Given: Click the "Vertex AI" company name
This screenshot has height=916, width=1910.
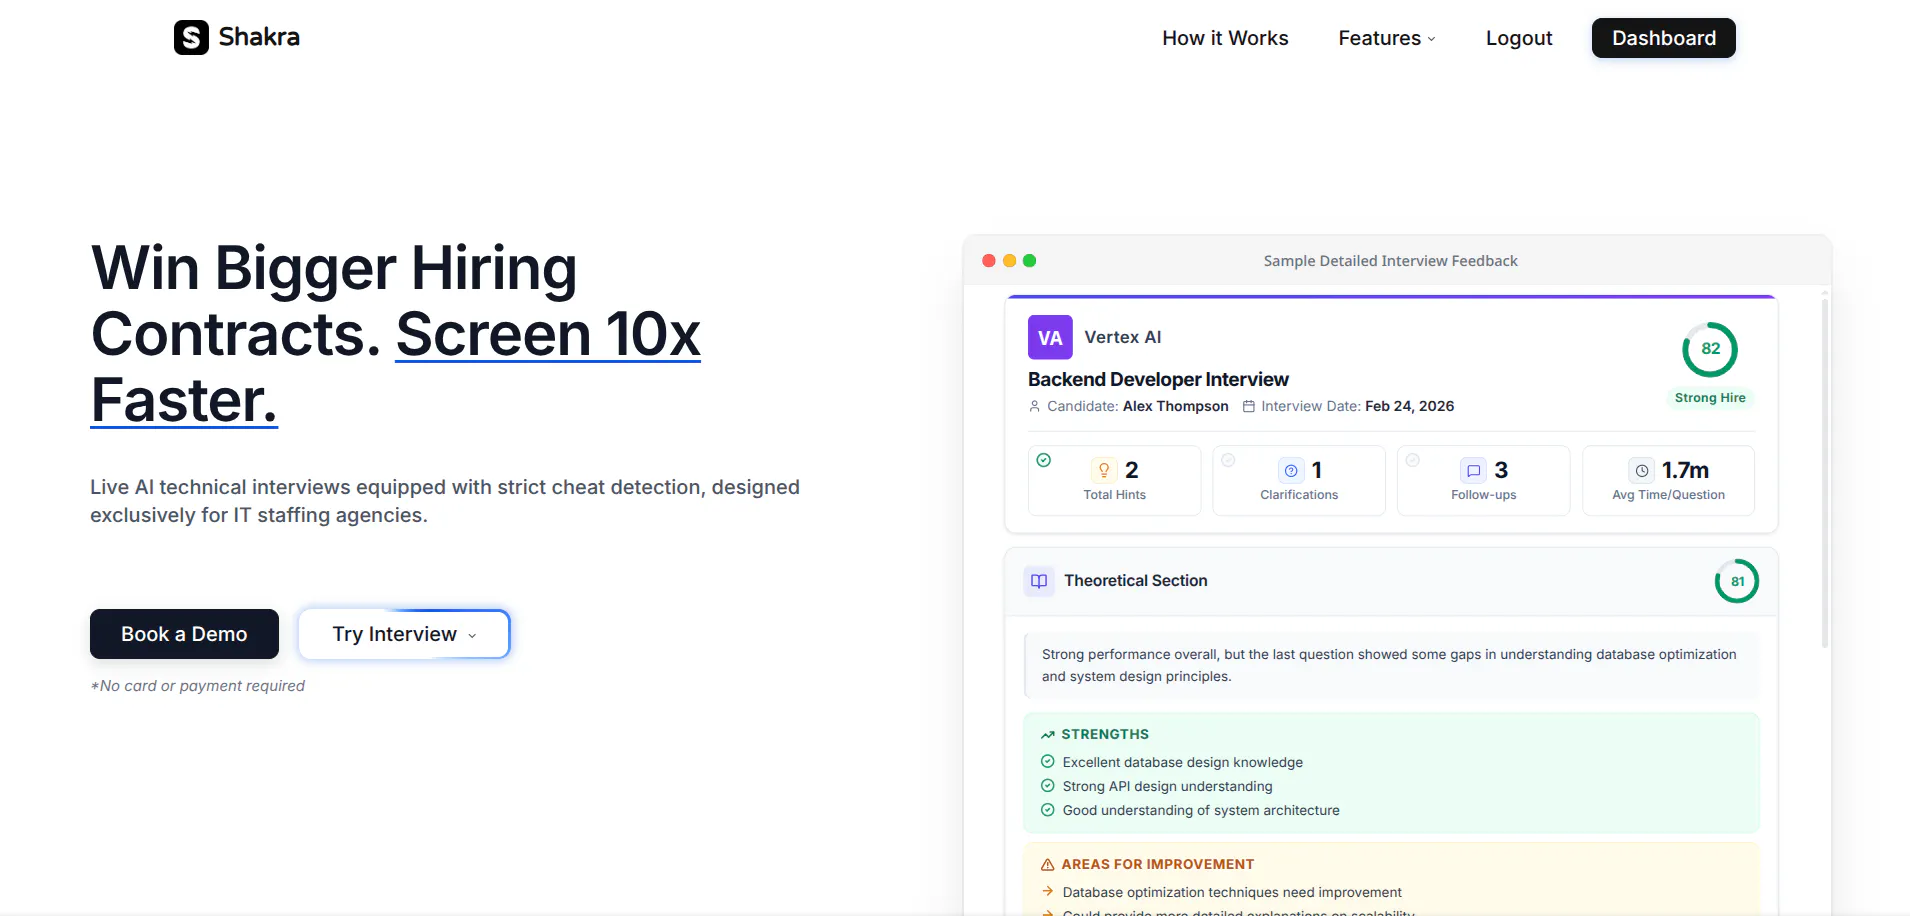Looking at the screenshot, I should pyautogui.click(x=1123, y=337).
